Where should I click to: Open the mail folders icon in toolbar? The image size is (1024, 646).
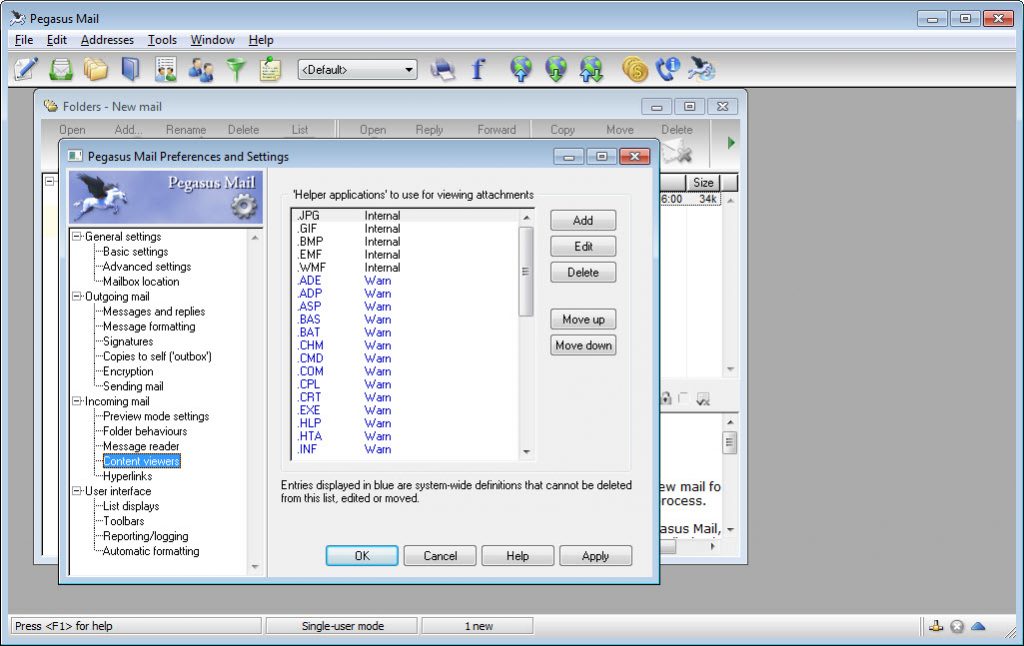pyautogui.click(x=95, y=69)
